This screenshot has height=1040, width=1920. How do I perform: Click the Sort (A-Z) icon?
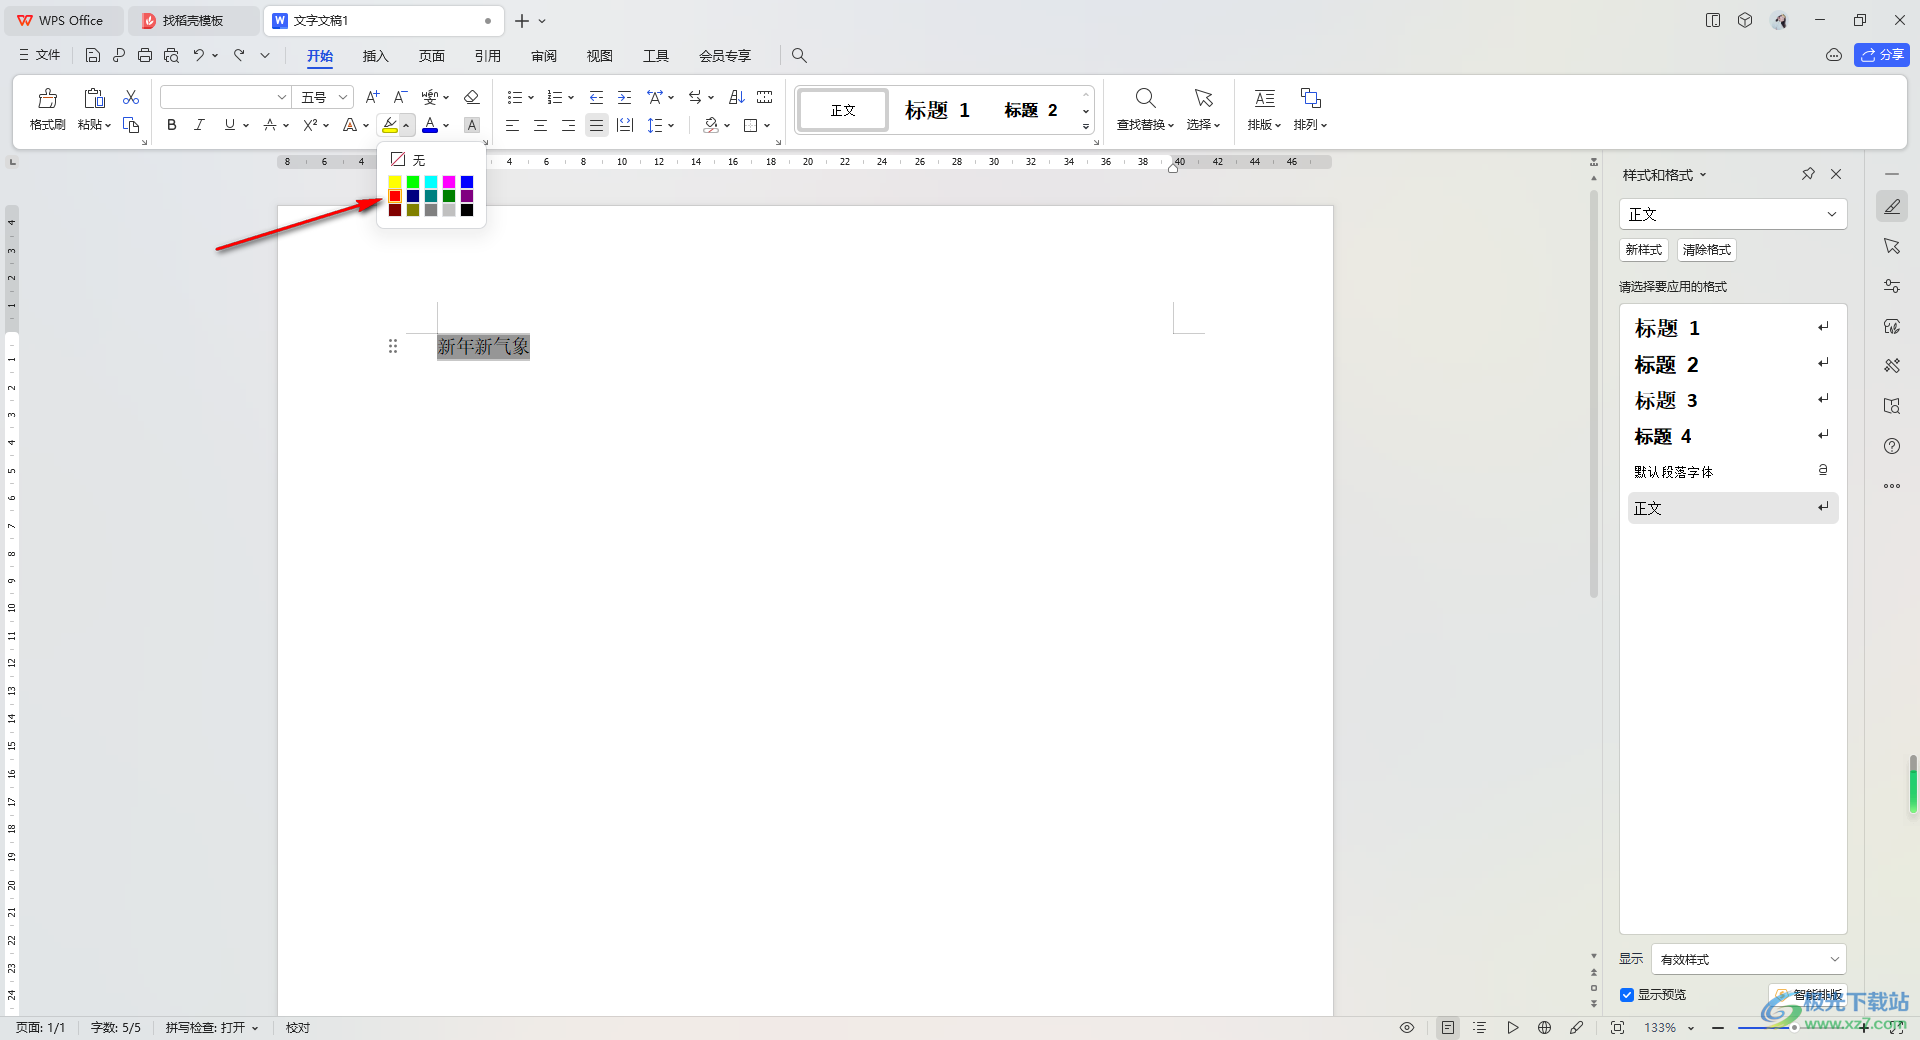(736, 97)
